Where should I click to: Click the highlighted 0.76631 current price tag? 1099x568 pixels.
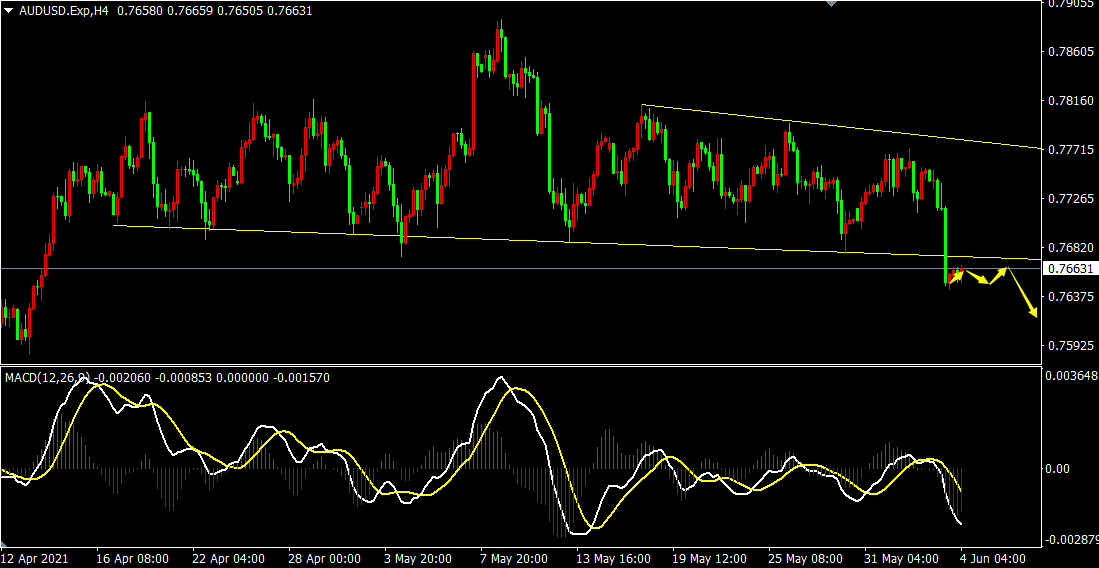(1069, 269)
